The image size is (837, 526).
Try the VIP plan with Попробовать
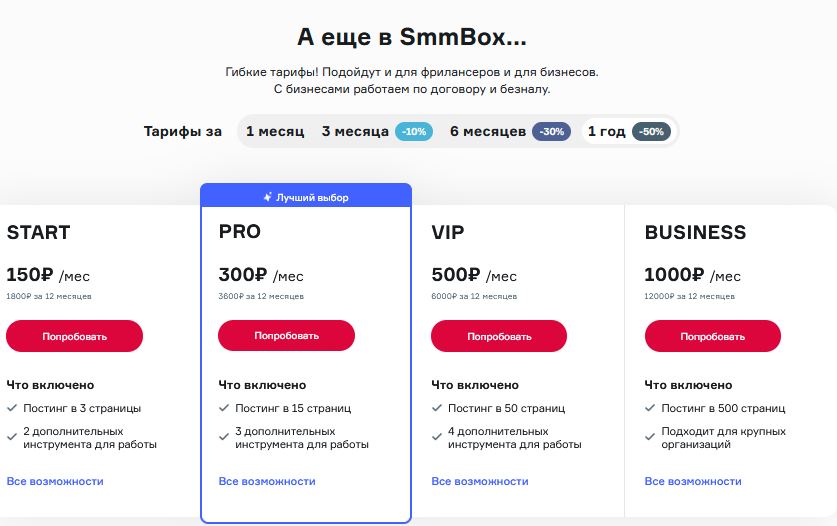coord(499,336)
